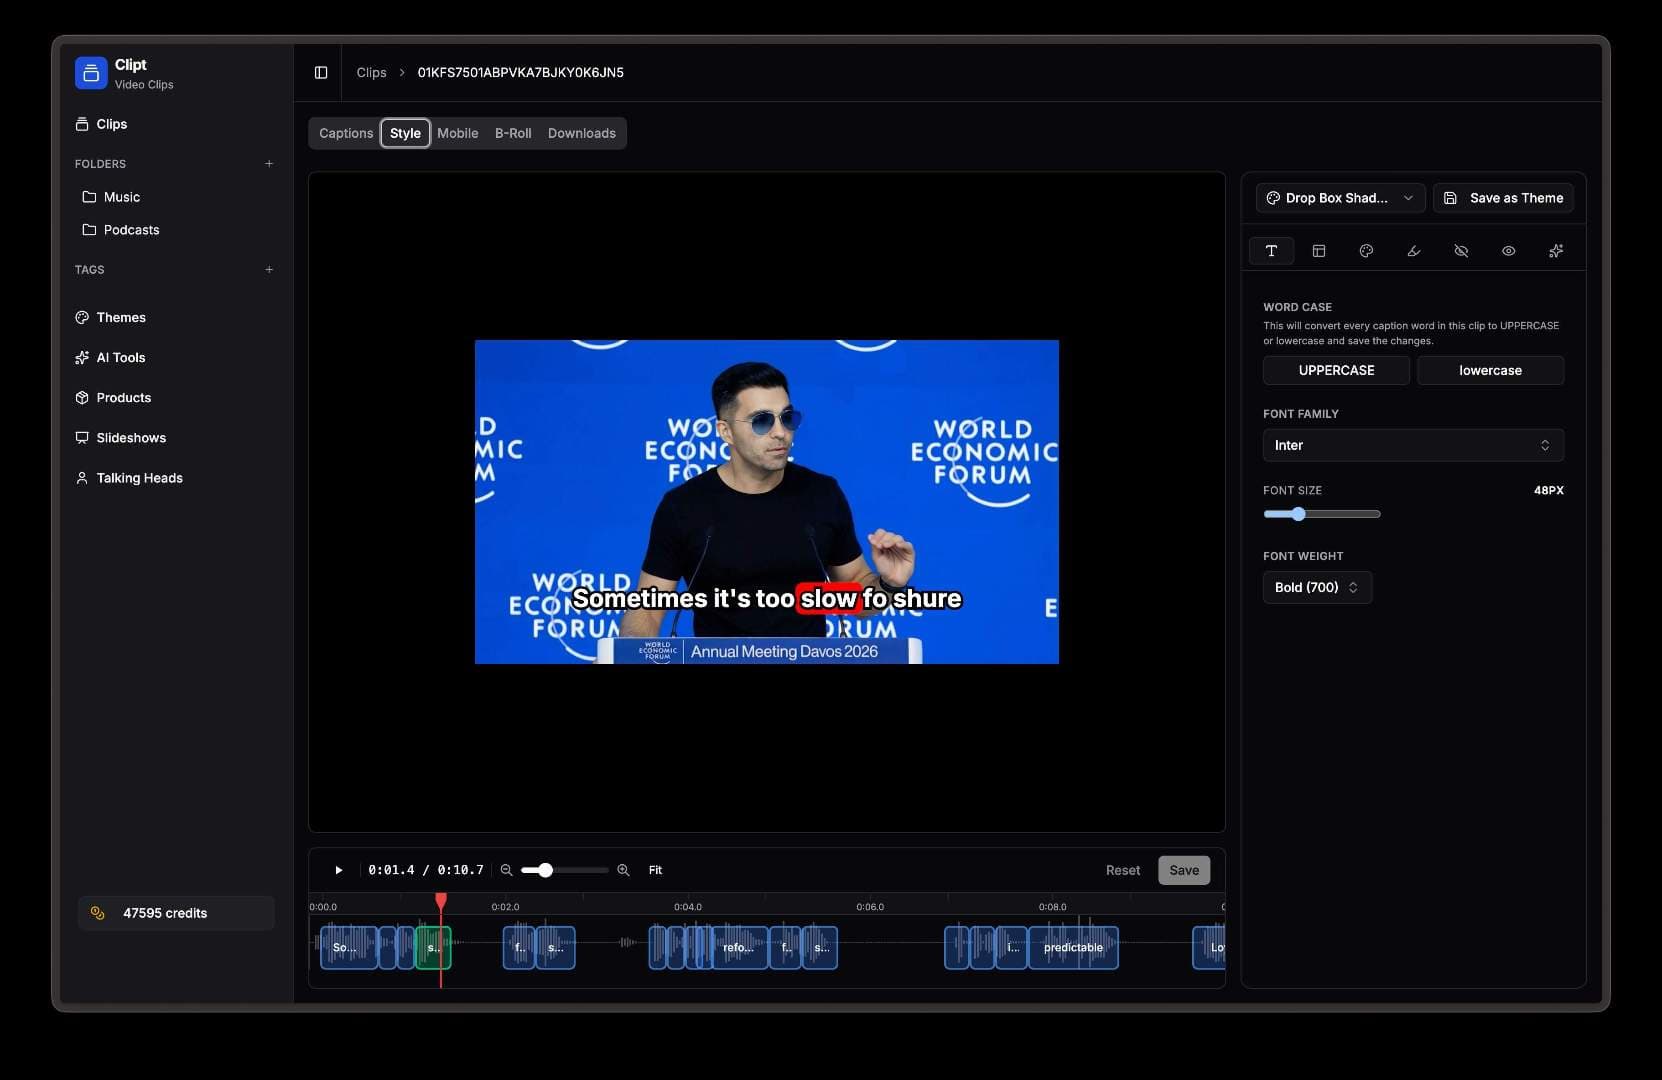Convert captions to UPPERCASE
Viewport: 1662px width, 1080px height.
pyautogui.click(x=1336, y=370)
